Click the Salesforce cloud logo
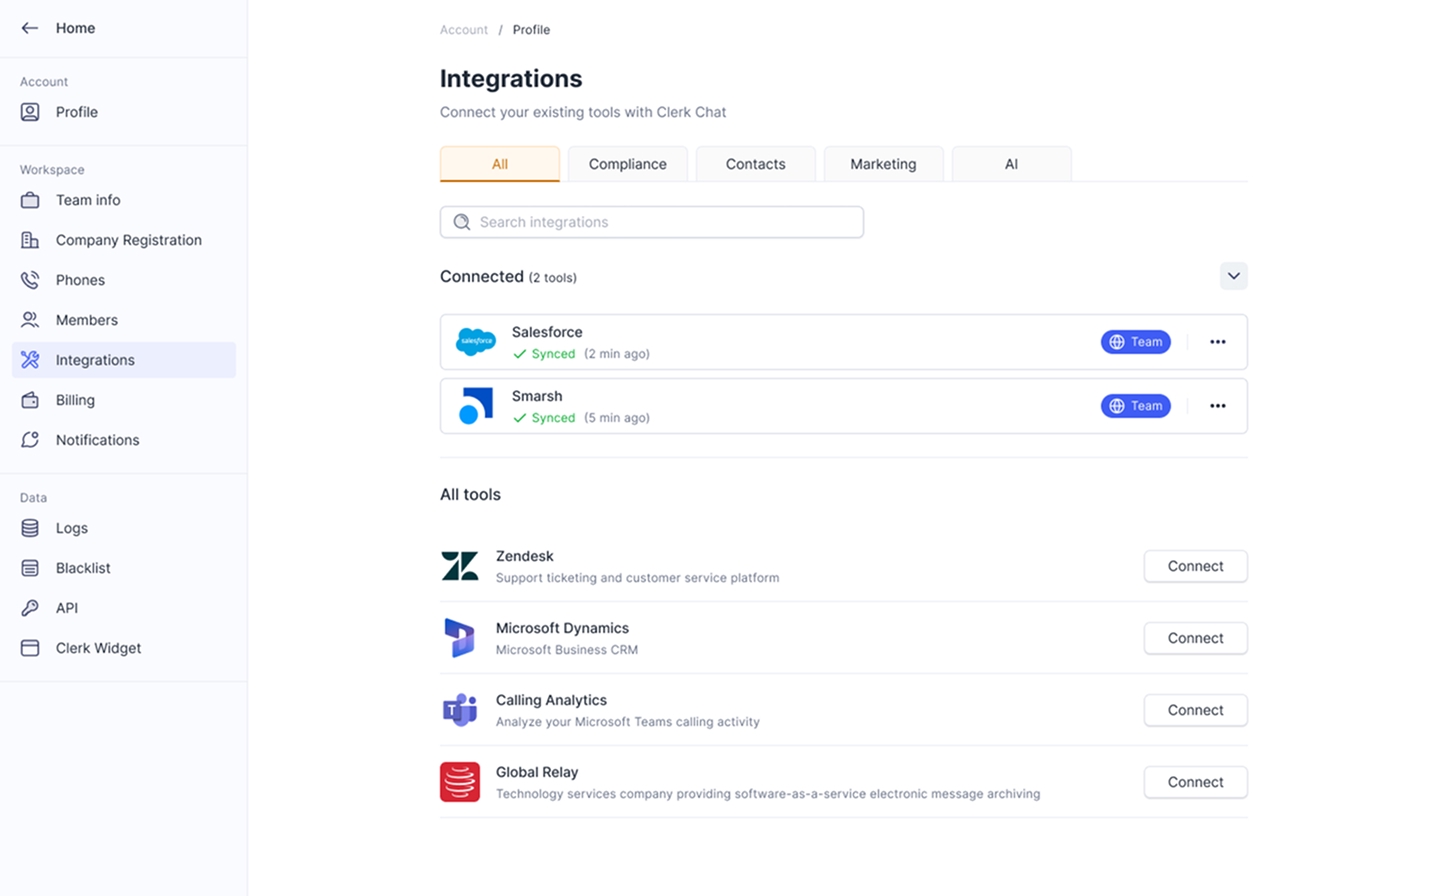1440x896 pixels. (476, 342)
